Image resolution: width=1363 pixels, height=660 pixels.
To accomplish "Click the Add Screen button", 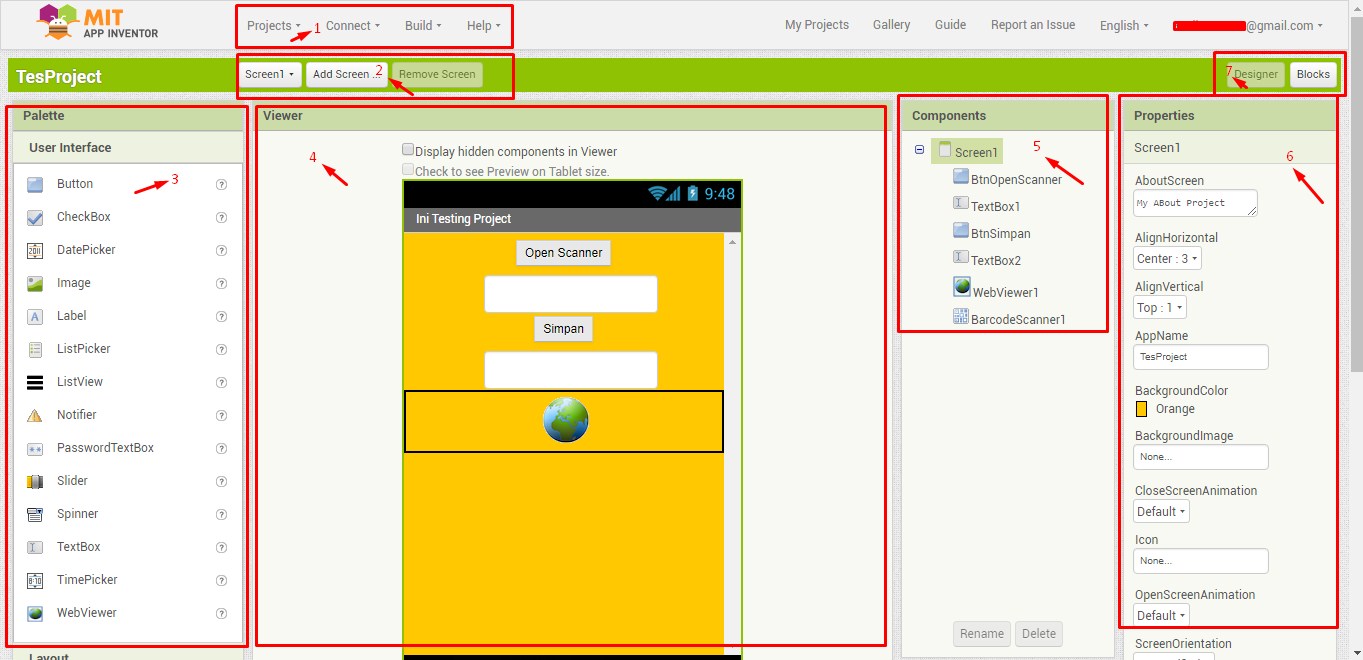I will (x=344, y=73).
